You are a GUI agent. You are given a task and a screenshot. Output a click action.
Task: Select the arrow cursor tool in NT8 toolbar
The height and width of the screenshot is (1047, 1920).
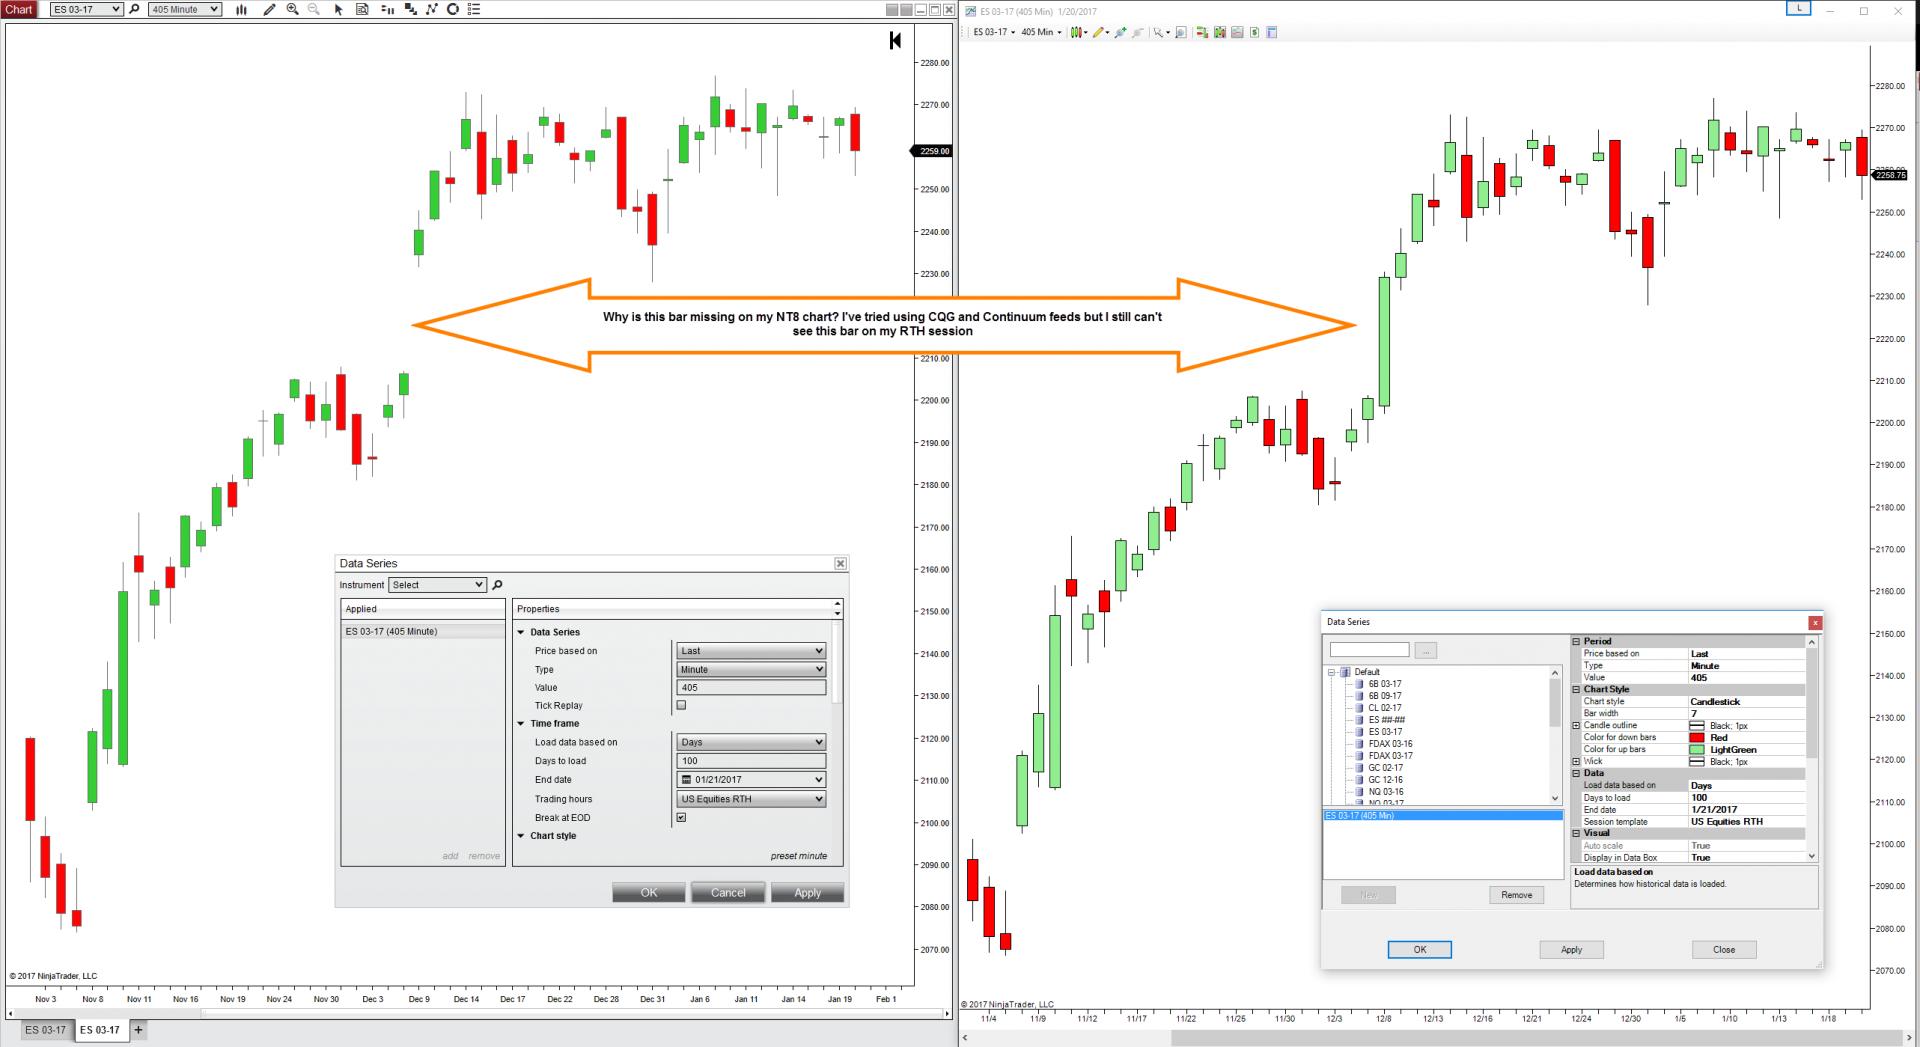pos(339,9)
